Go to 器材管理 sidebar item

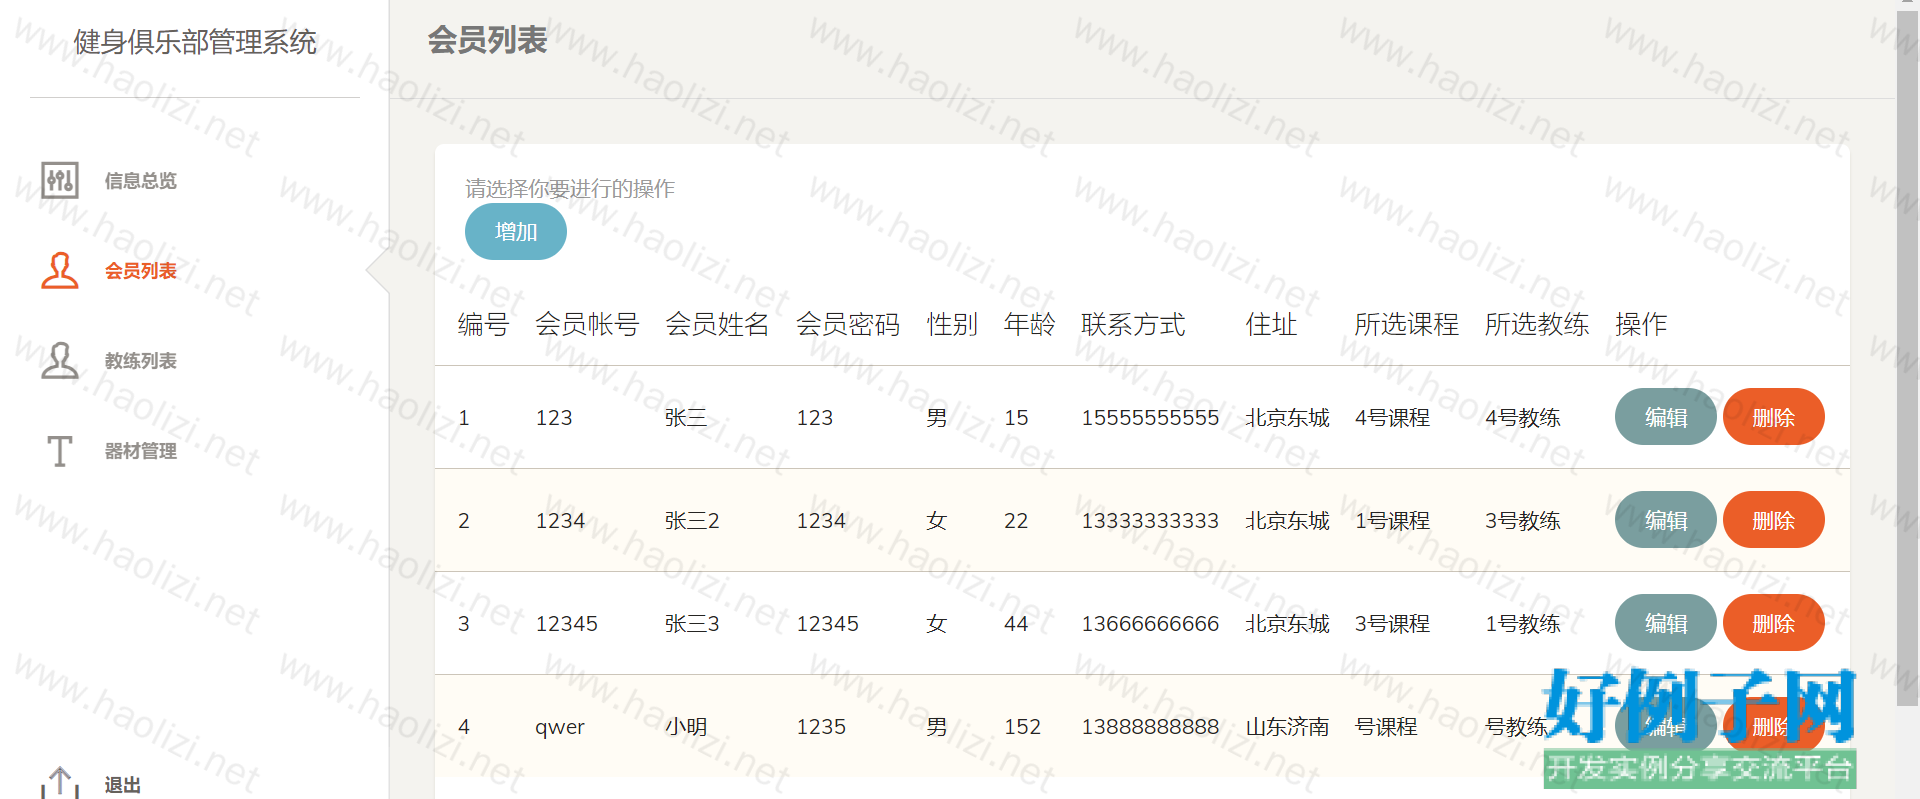click(x=140, y=451)
